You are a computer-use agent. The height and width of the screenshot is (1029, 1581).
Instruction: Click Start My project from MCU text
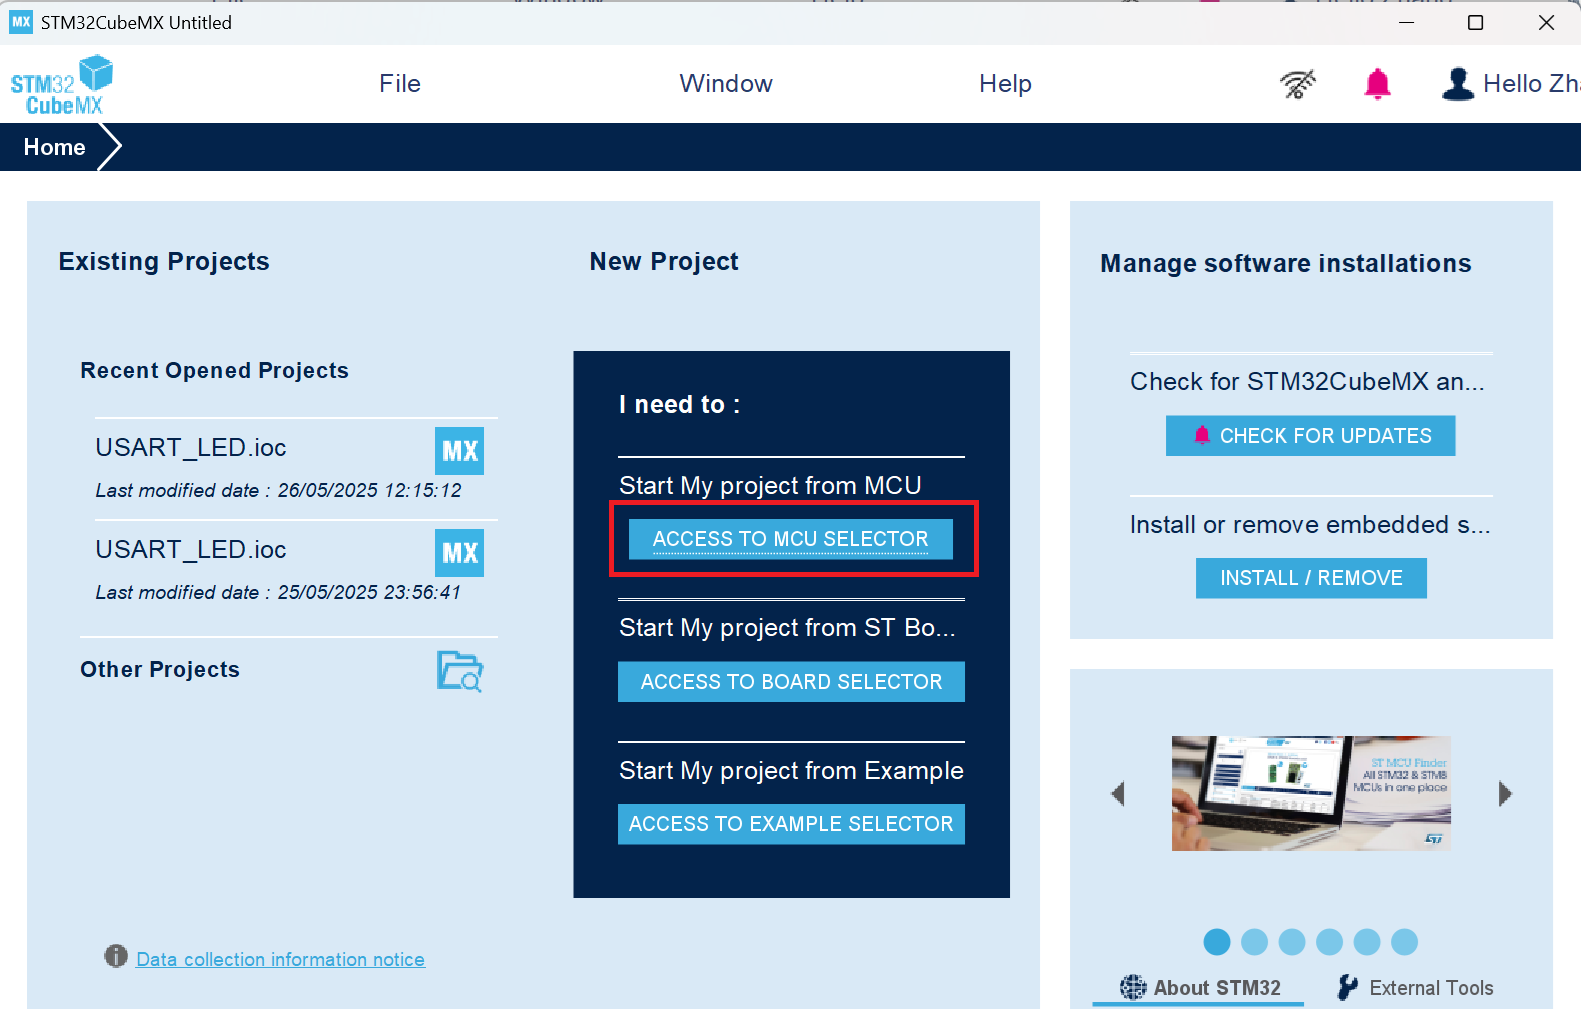(770, 486)
